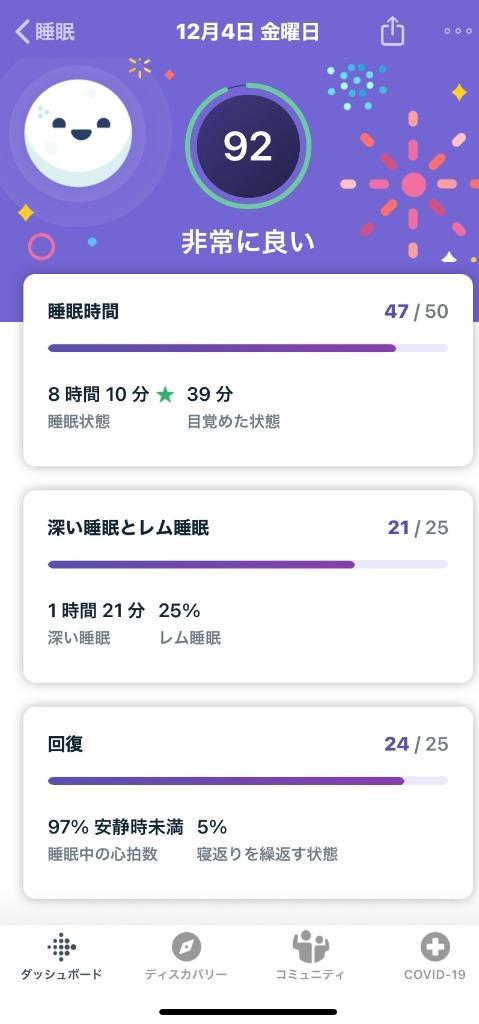Tap the 回復 progress bar

(x=248, y=780)
